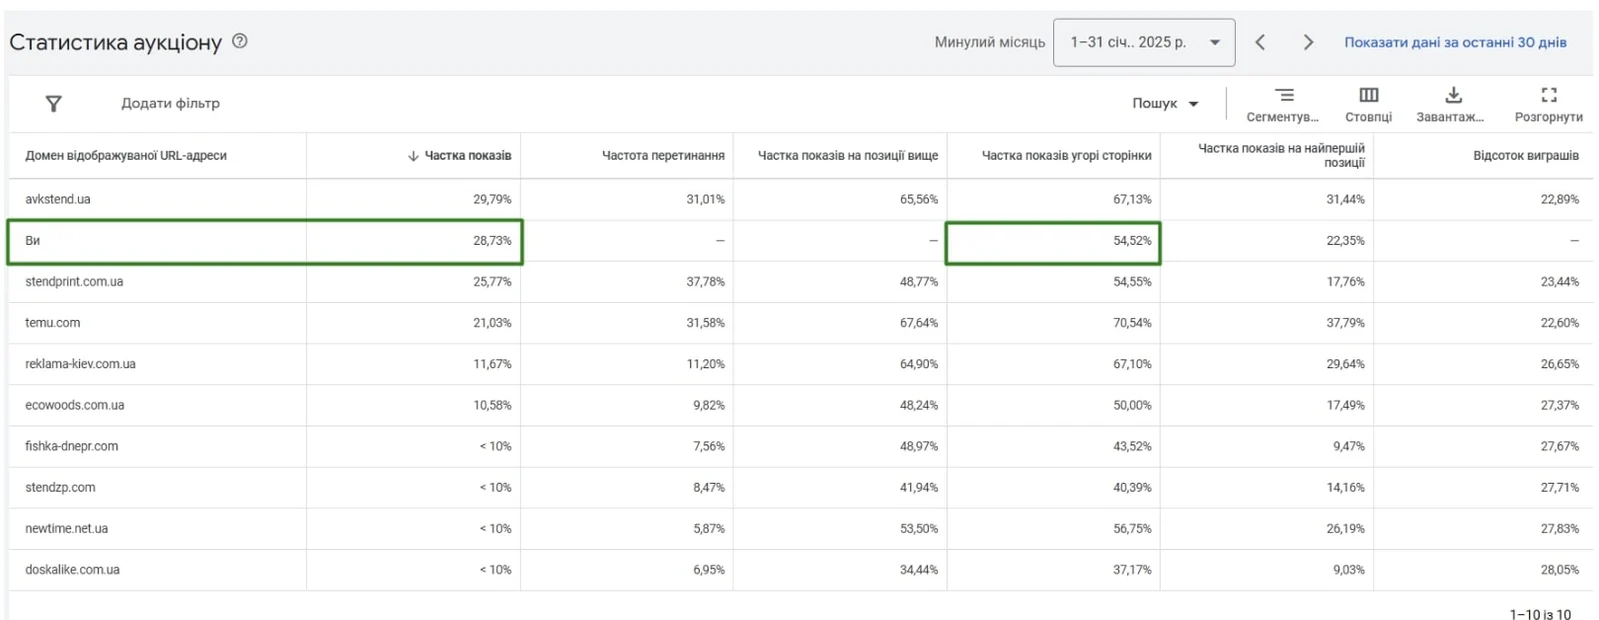The width and height of the screenshot is (1599, 620).
Task: Click the newtime.net.ua domain cell
Action: tap(67, 528)
